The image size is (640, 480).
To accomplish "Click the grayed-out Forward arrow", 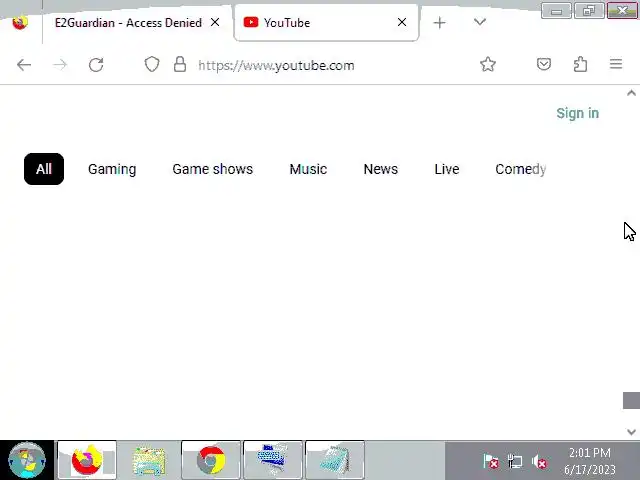I will coord(60,64).
